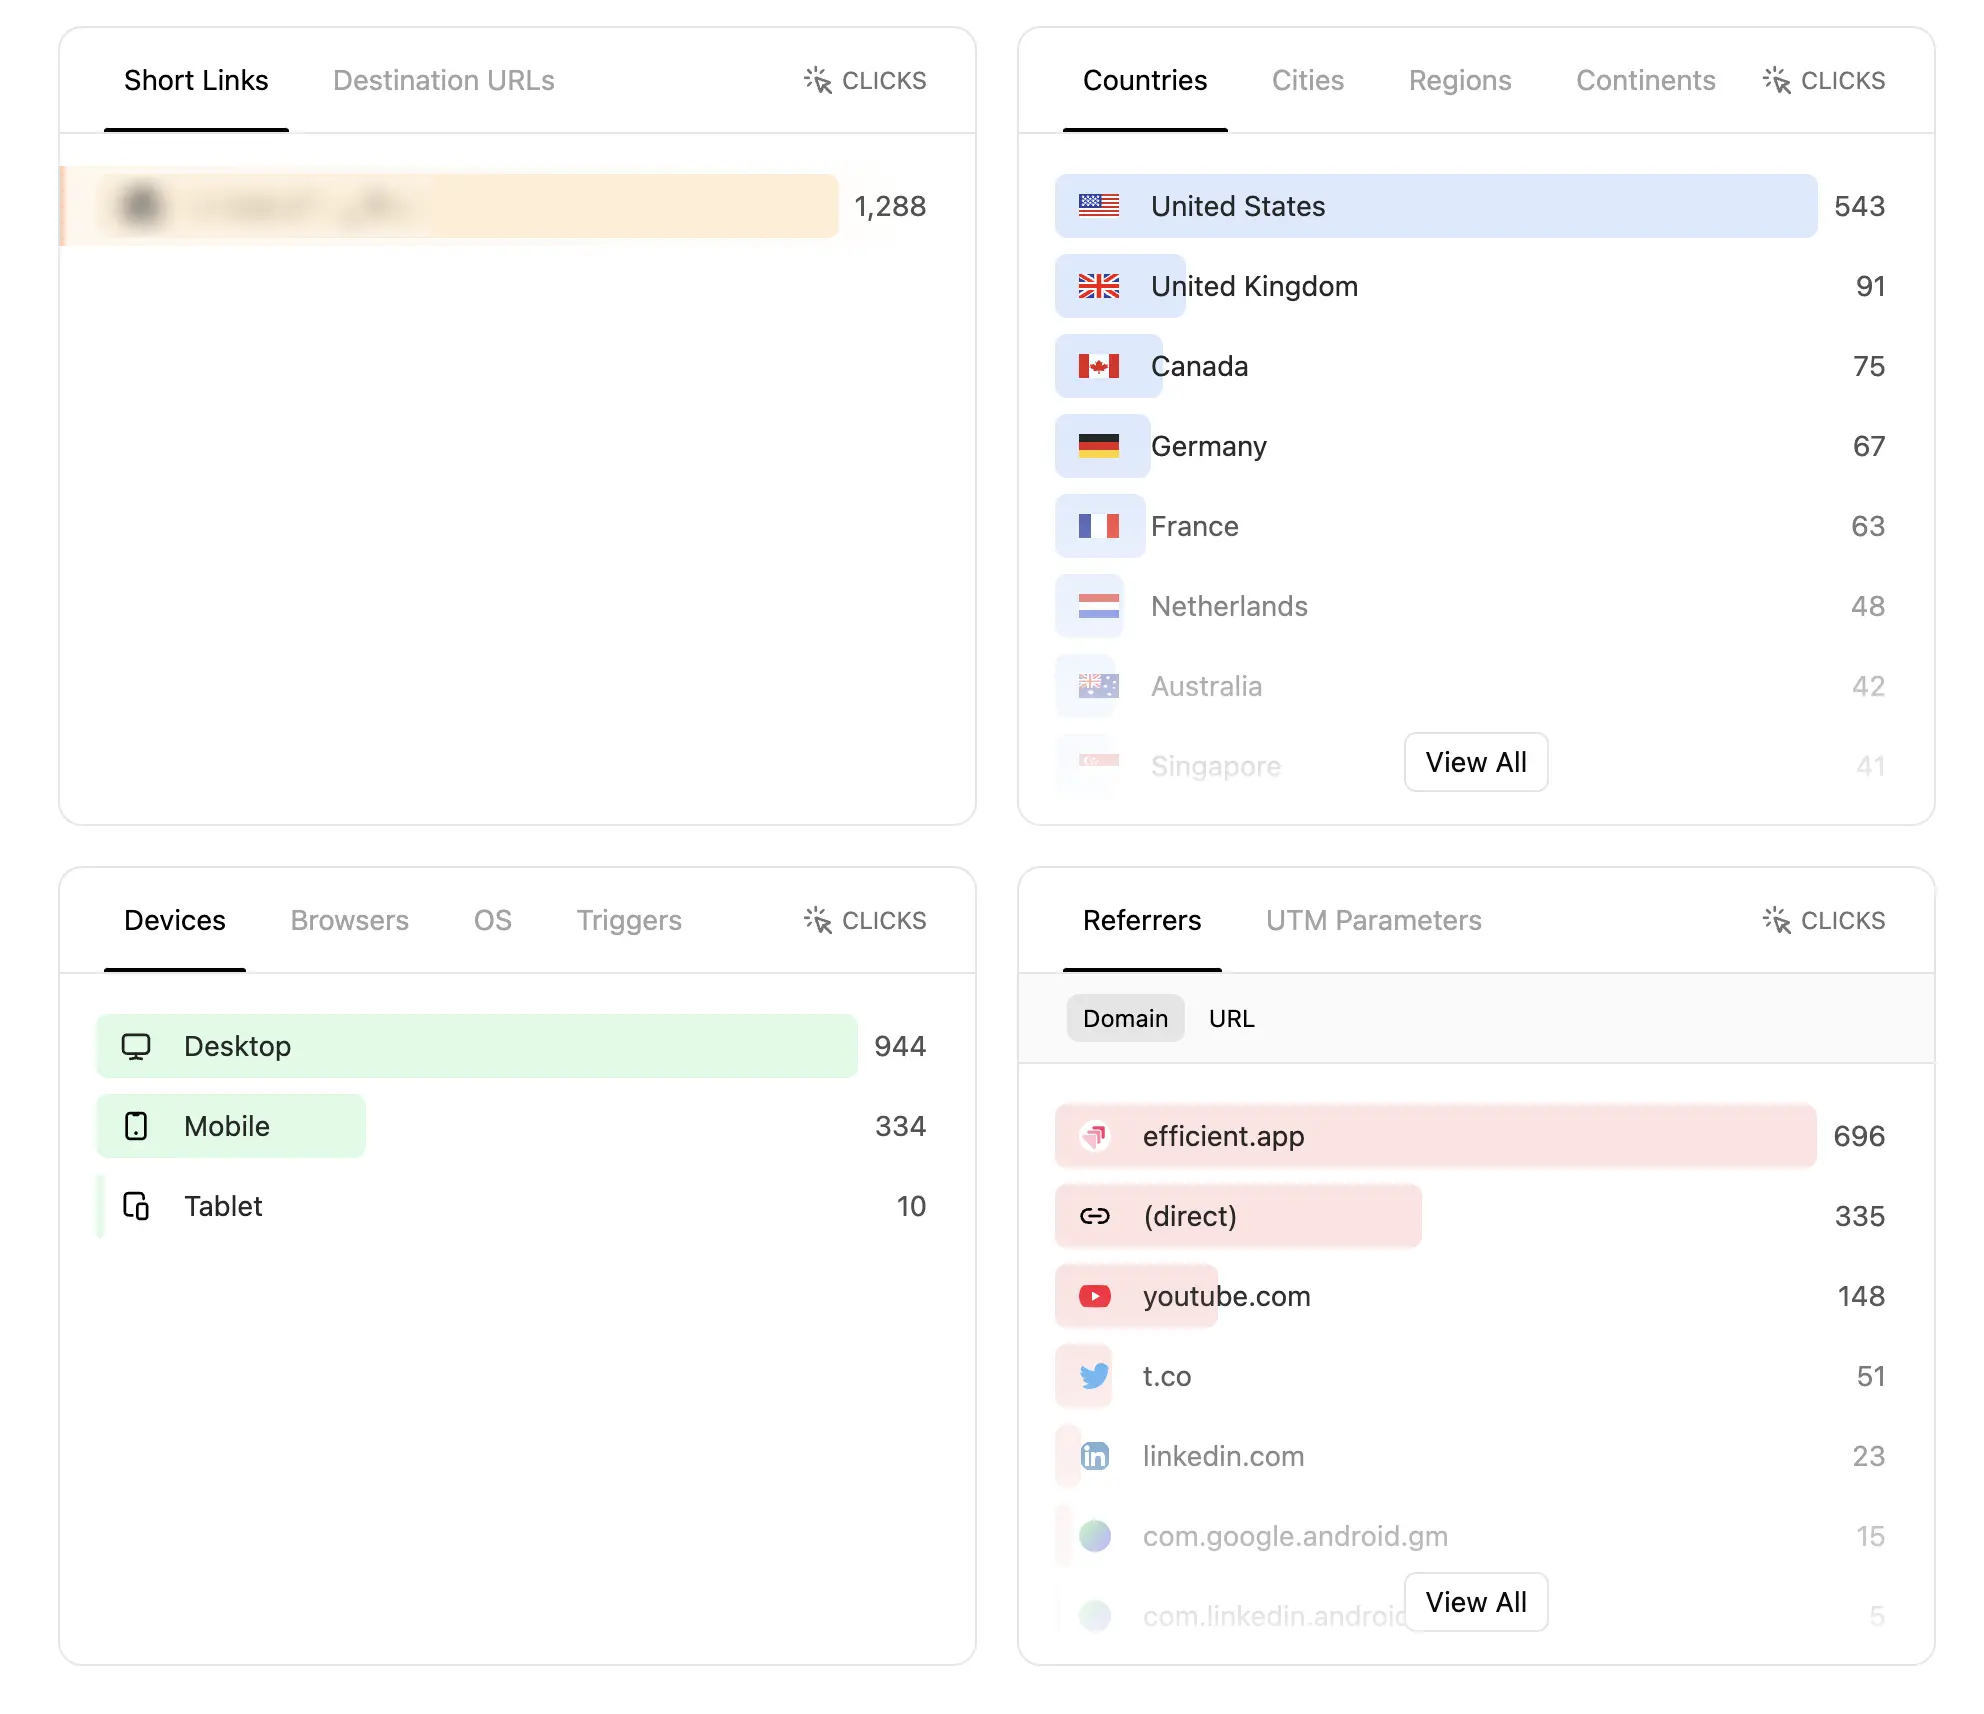Click the Tablet icon in Devices
The width and height of the screenshot is (1984, 1714).
136,1206
